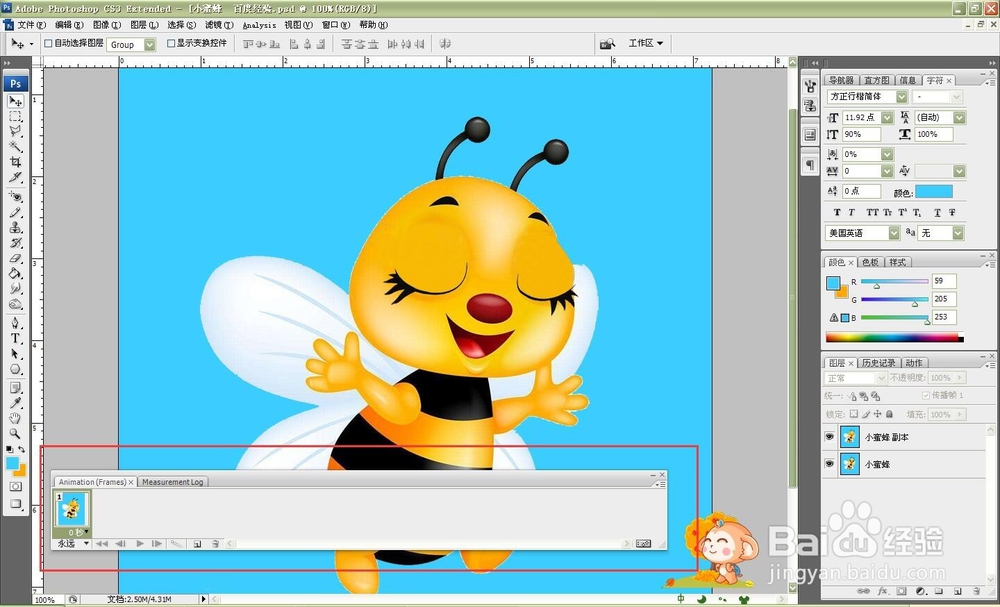Select the Hand tool
The width and height of the screenshot is (1000, 607).
pyautogui.click(x=15, y=418)
